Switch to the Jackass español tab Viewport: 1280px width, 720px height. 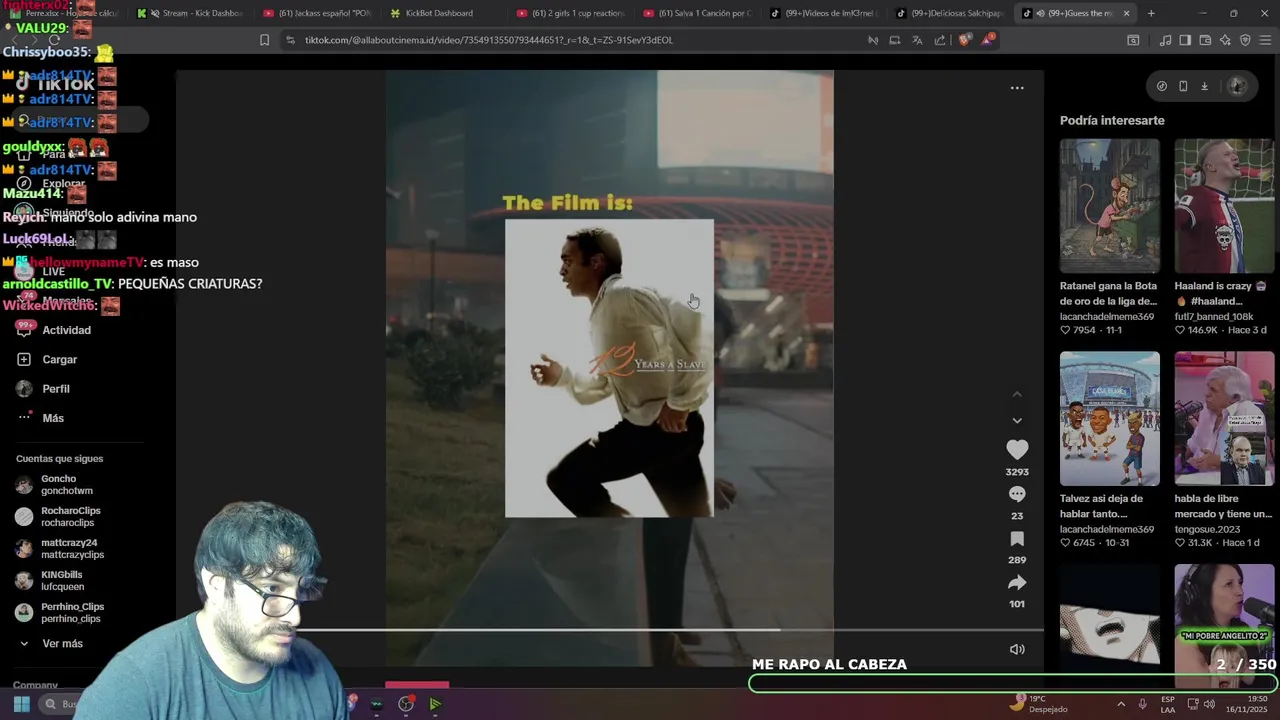point(317,13)
